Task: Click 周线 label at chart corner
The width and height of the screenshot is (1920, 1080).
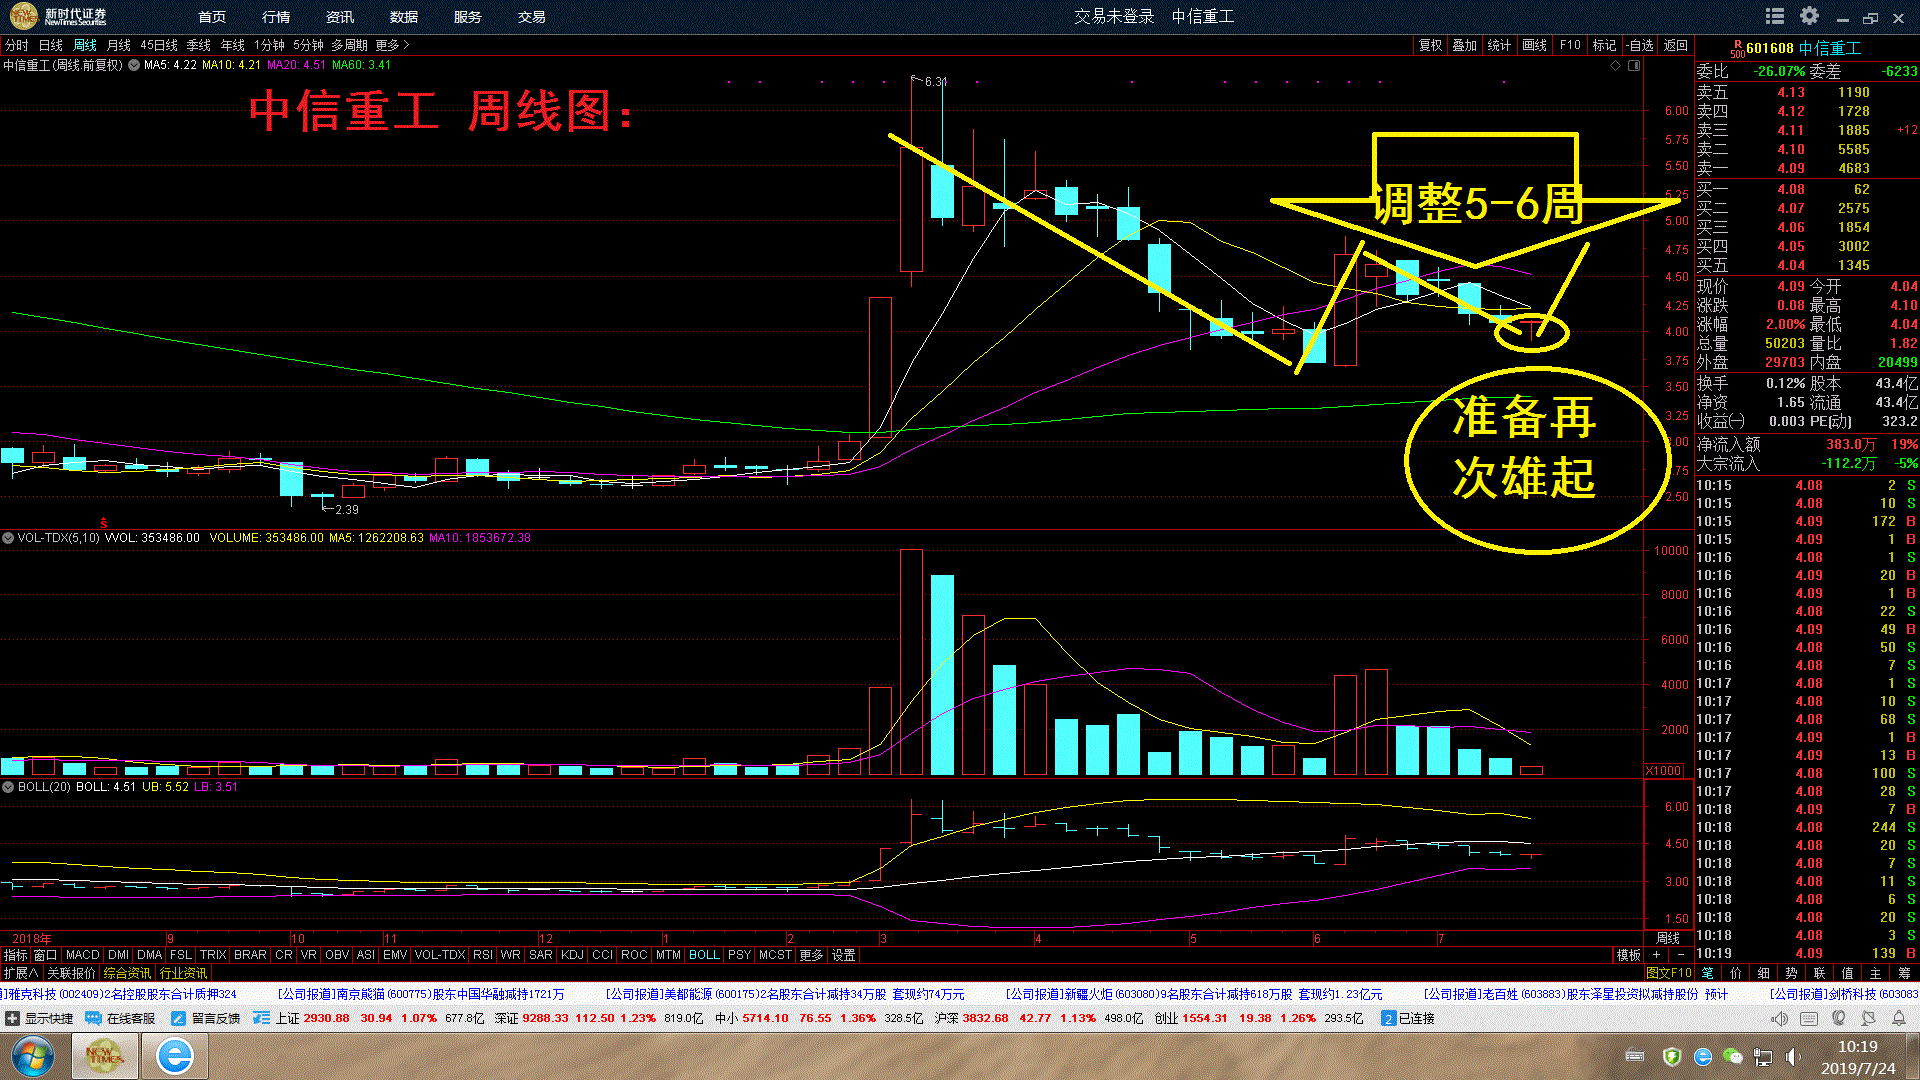Action: point(1668,938)
